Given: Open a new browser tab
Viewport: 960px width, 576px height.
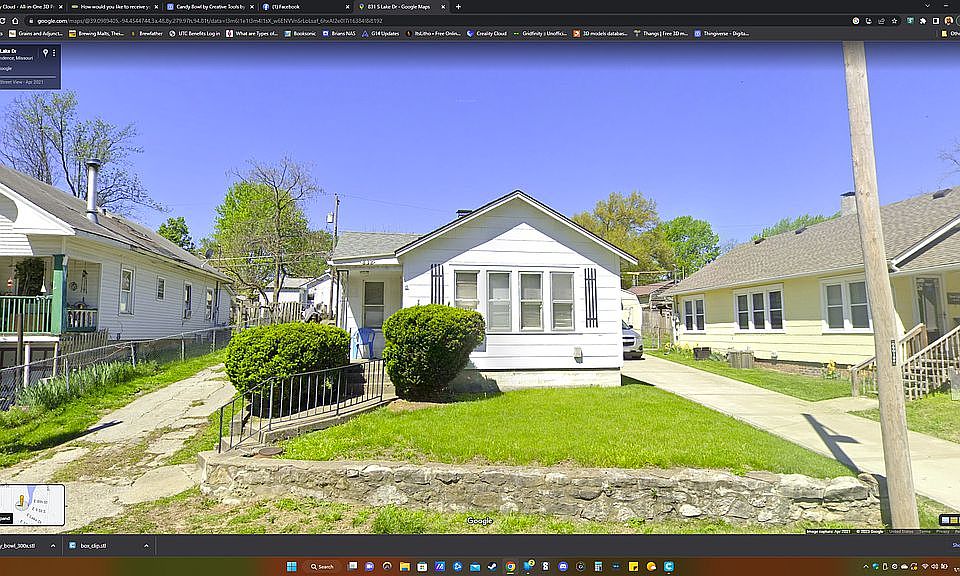Looking at the screenshot, I should click(458, 7).
